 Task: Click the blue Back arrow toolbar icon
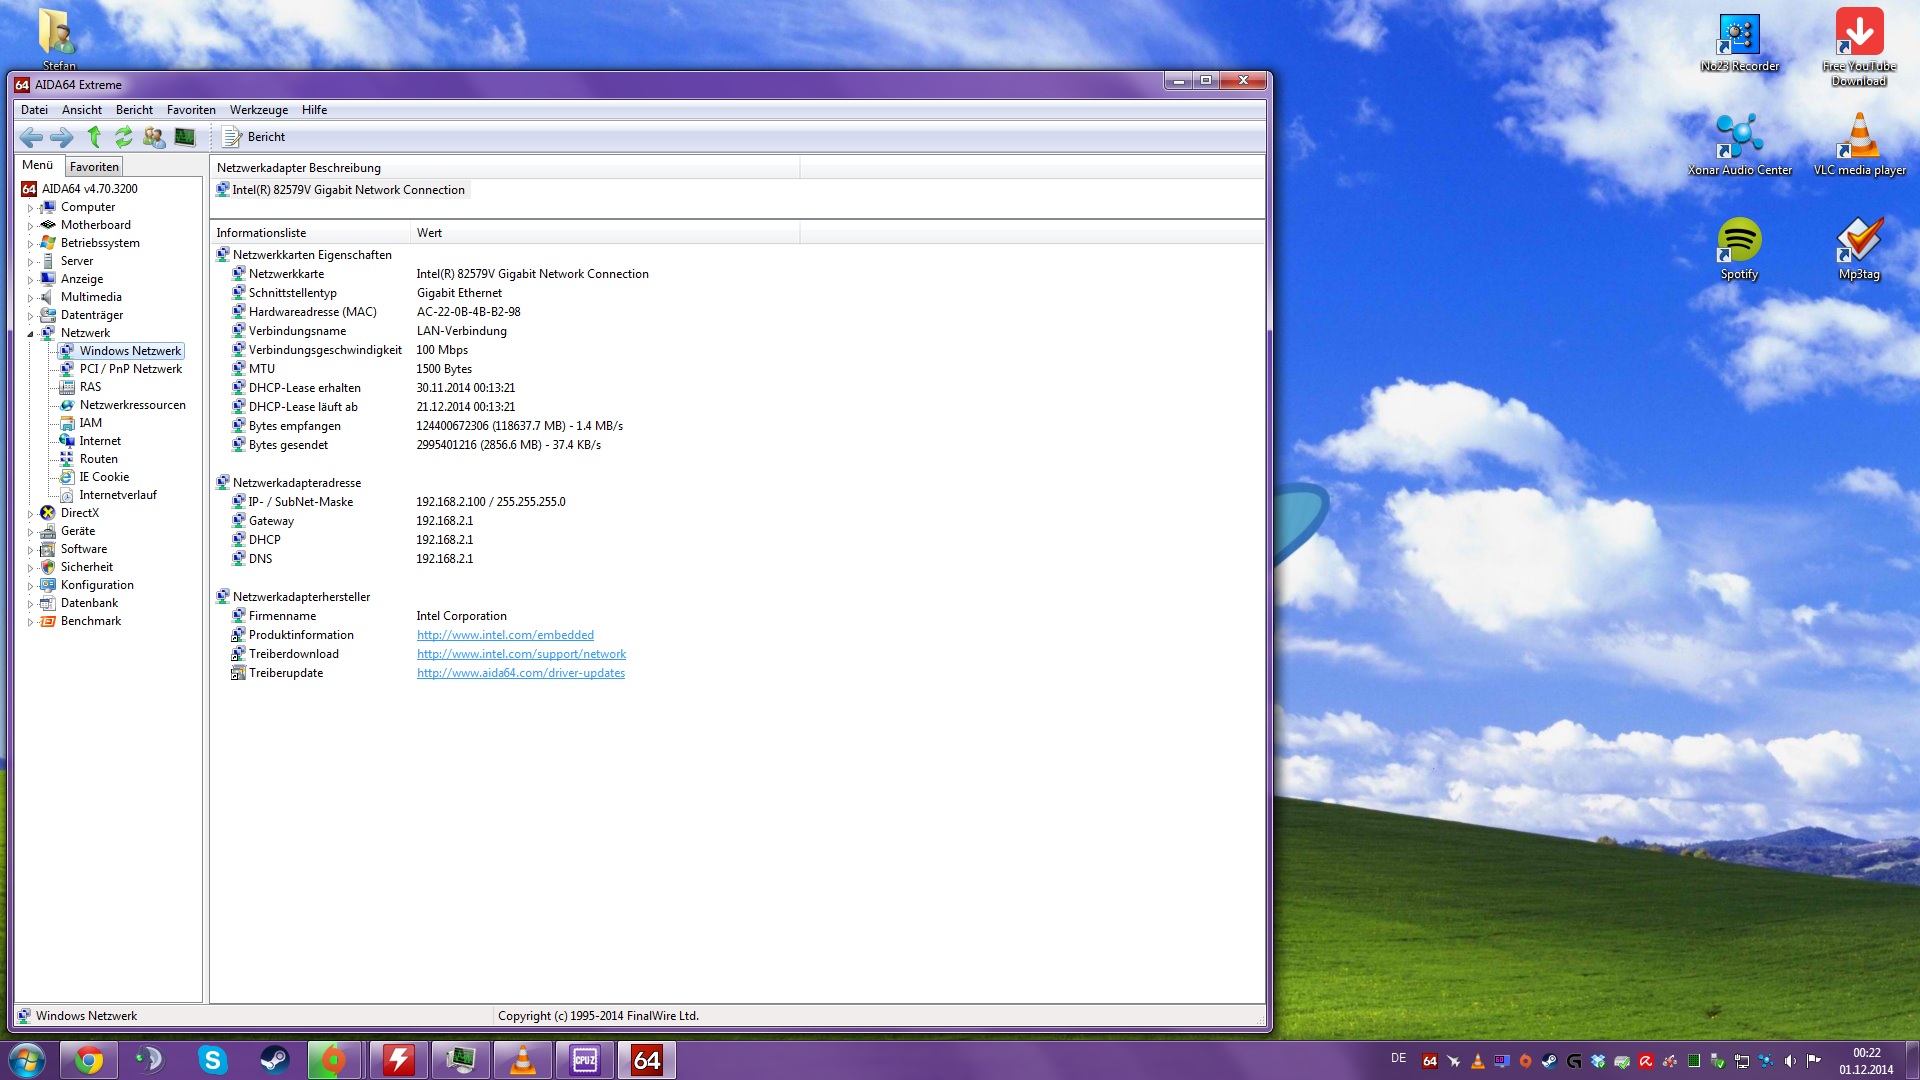[x=31, y=137]
